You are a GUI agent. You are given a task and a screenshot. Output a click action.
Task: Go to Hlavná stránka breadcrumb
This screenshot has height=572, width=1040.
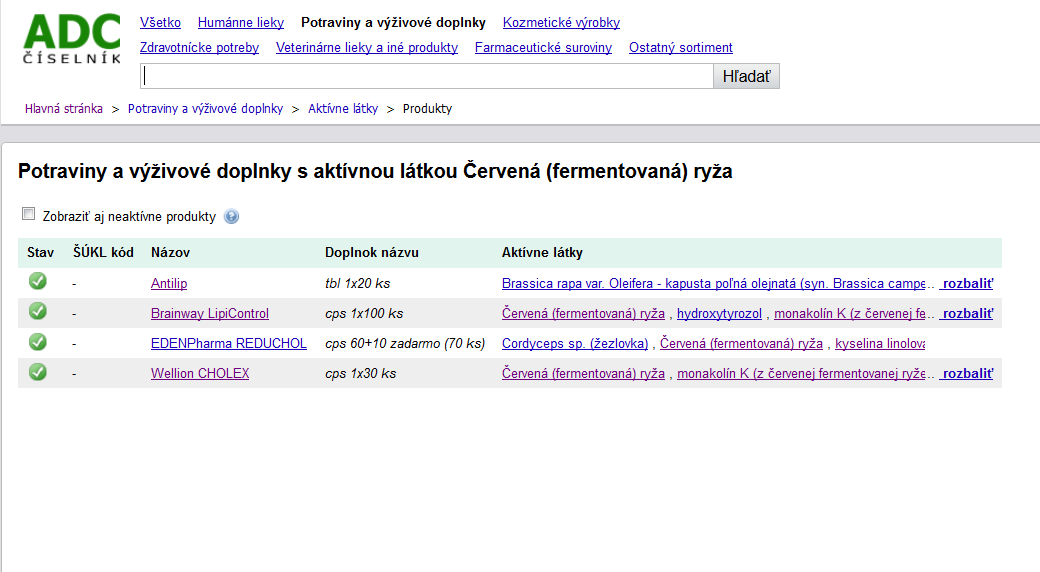pos(64,109)
